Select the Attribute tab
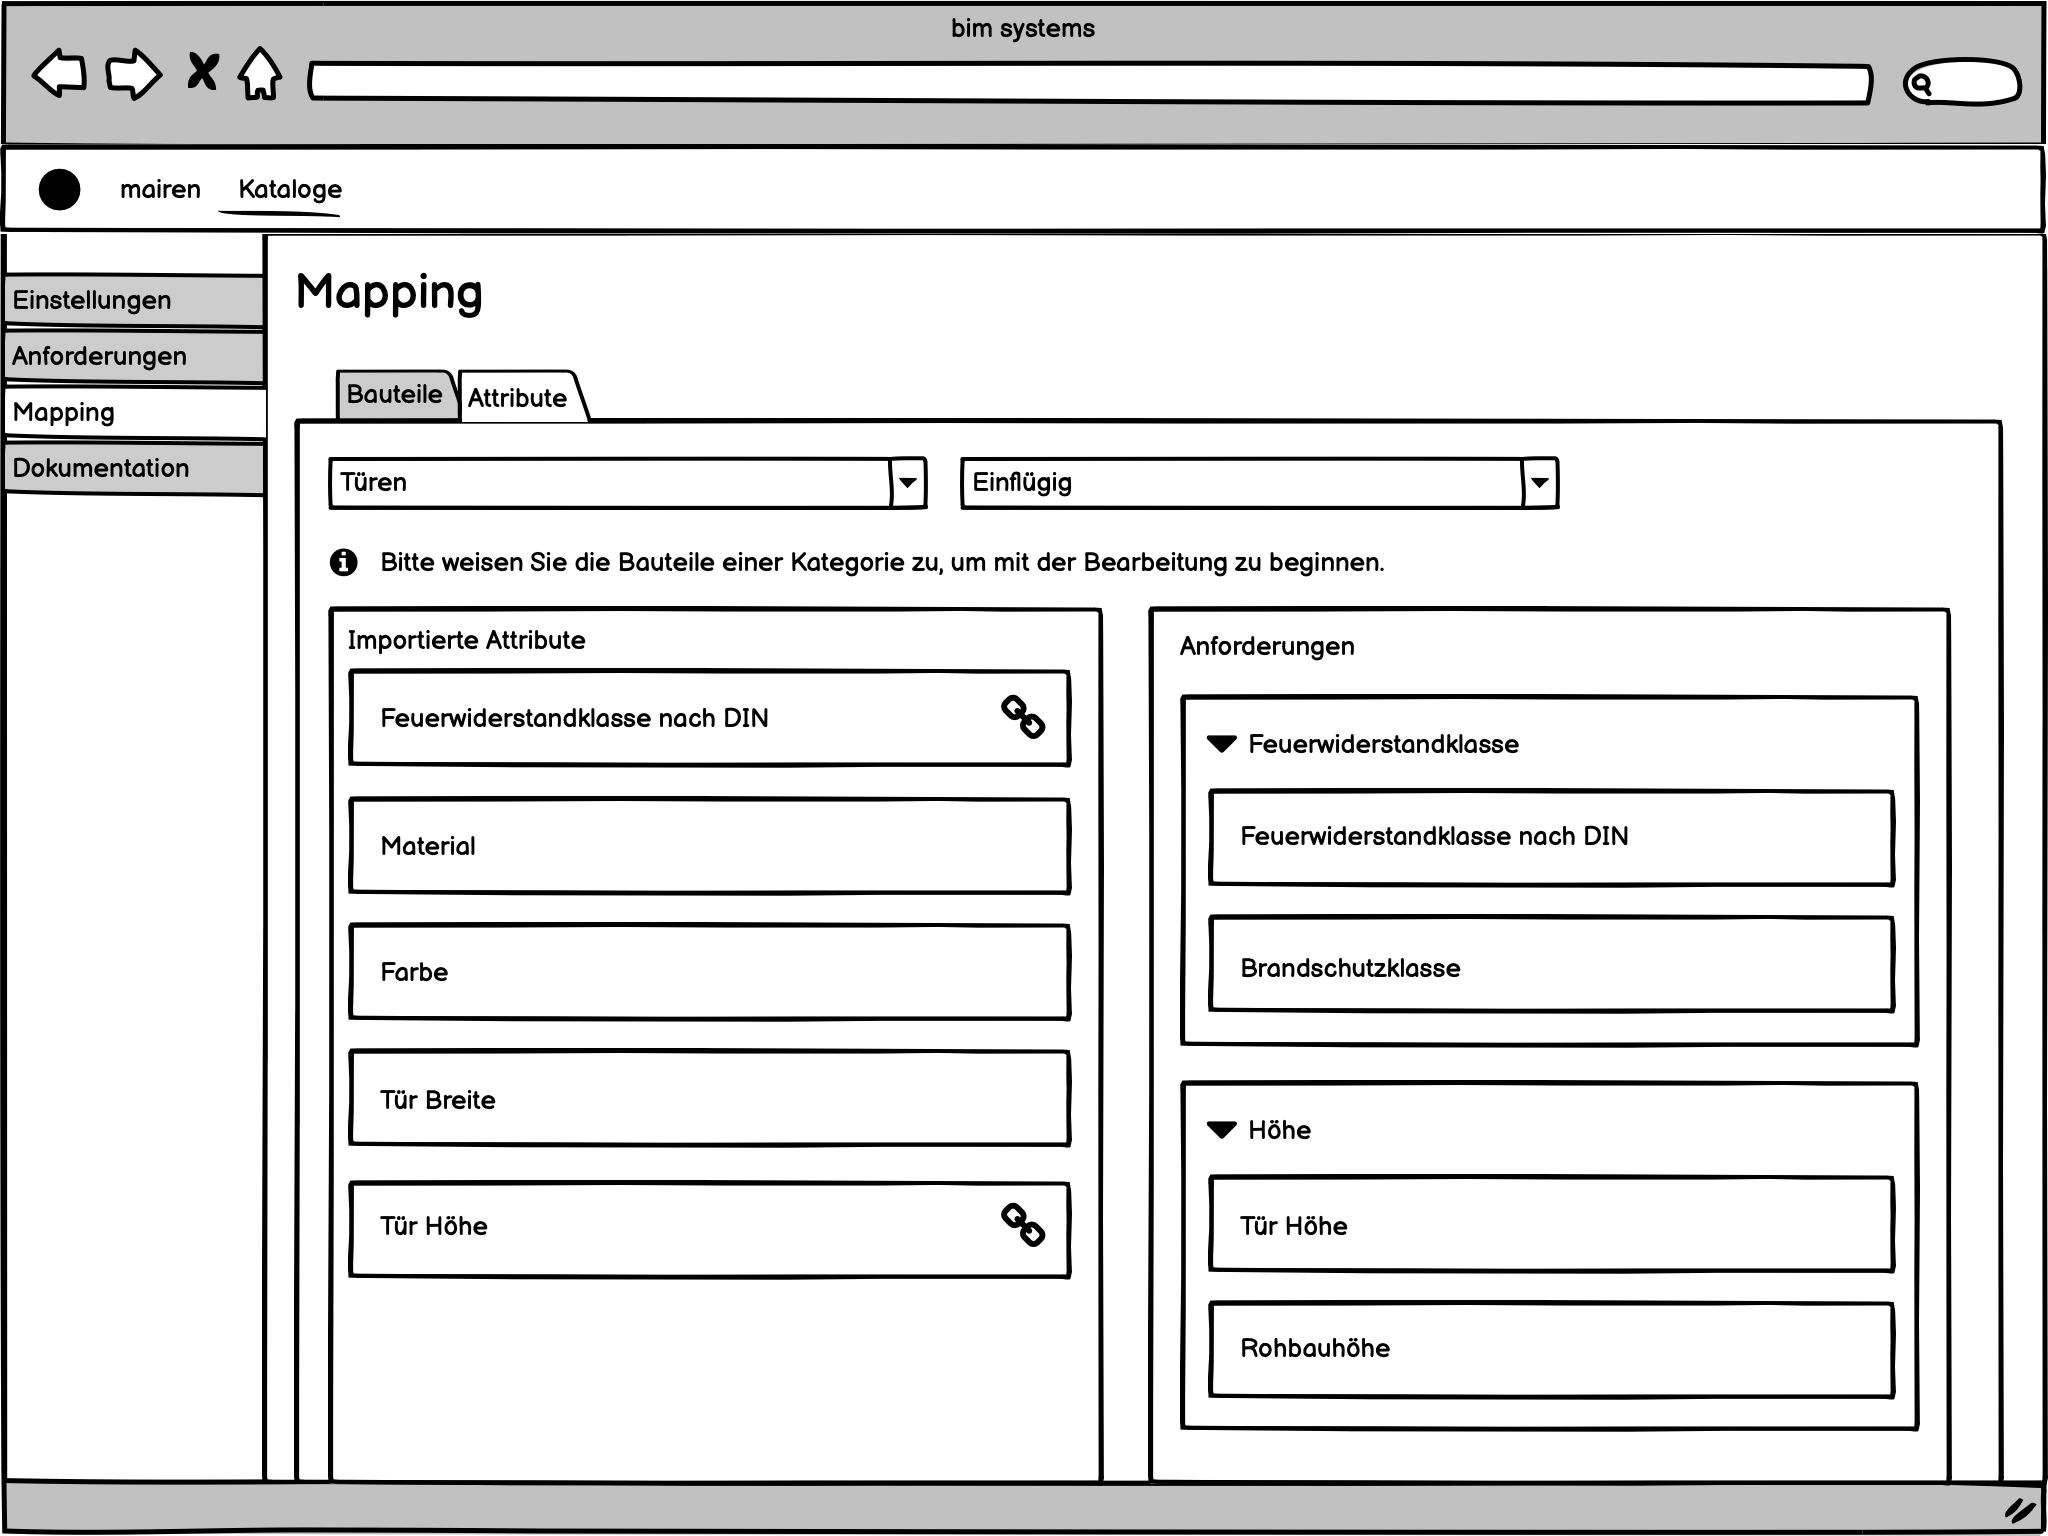Viewport: 2048px width, 1536px height. coord(517,398)
